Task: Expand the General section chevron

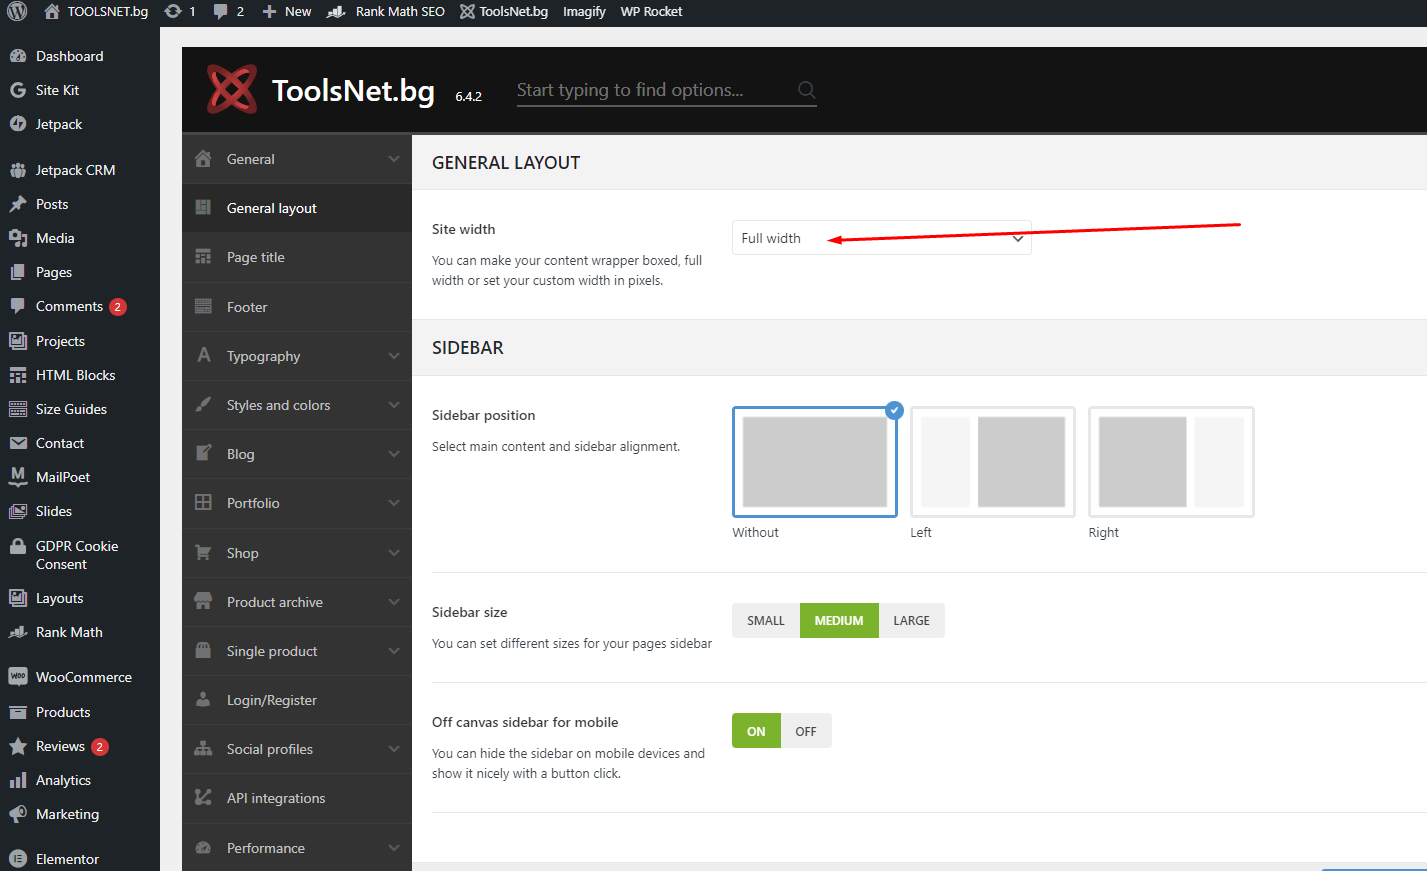Action: click(394, 159)
